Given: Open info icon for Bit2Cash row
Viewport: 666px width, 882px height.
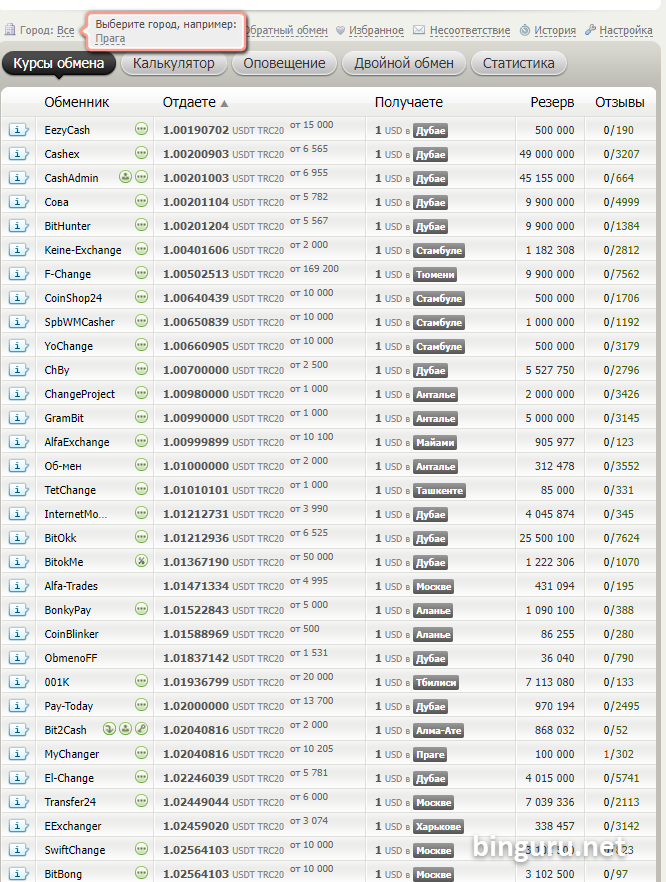Looking at the screenshot, I should pyautogui.click(x=18, y=730).
